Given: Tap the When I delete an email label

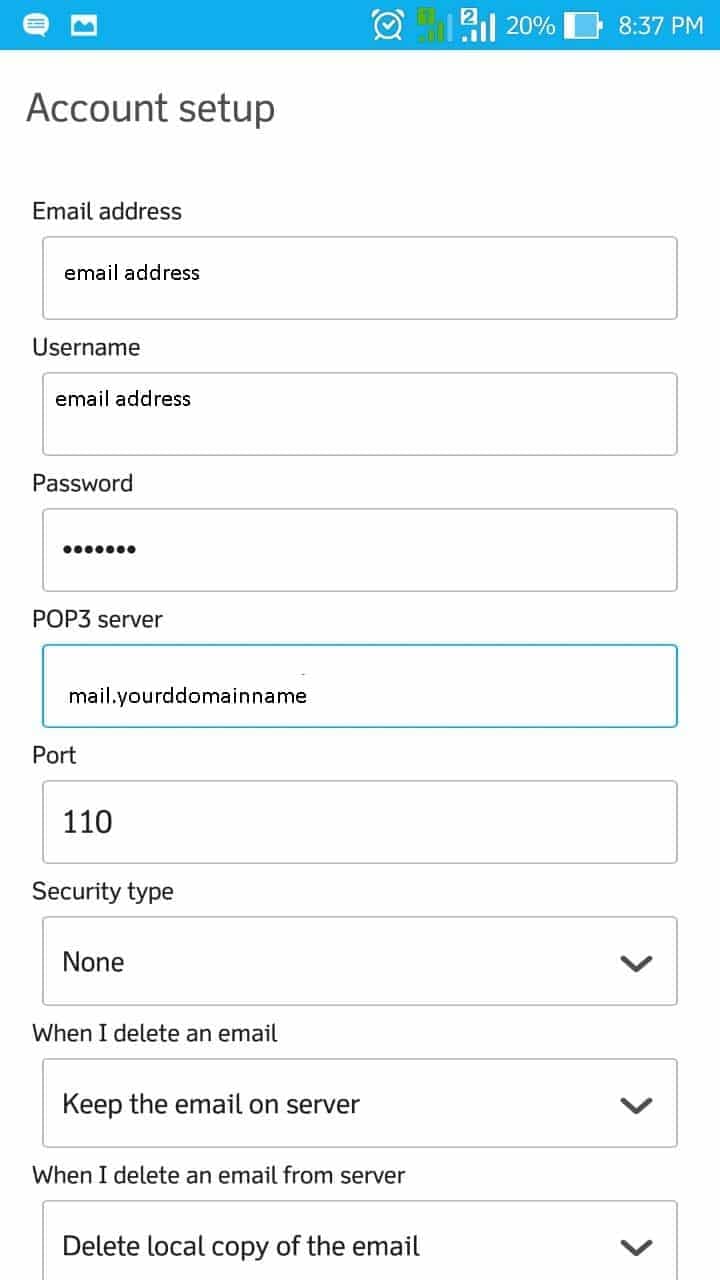Looking at the screenshot, I should tap(155, 1033).
